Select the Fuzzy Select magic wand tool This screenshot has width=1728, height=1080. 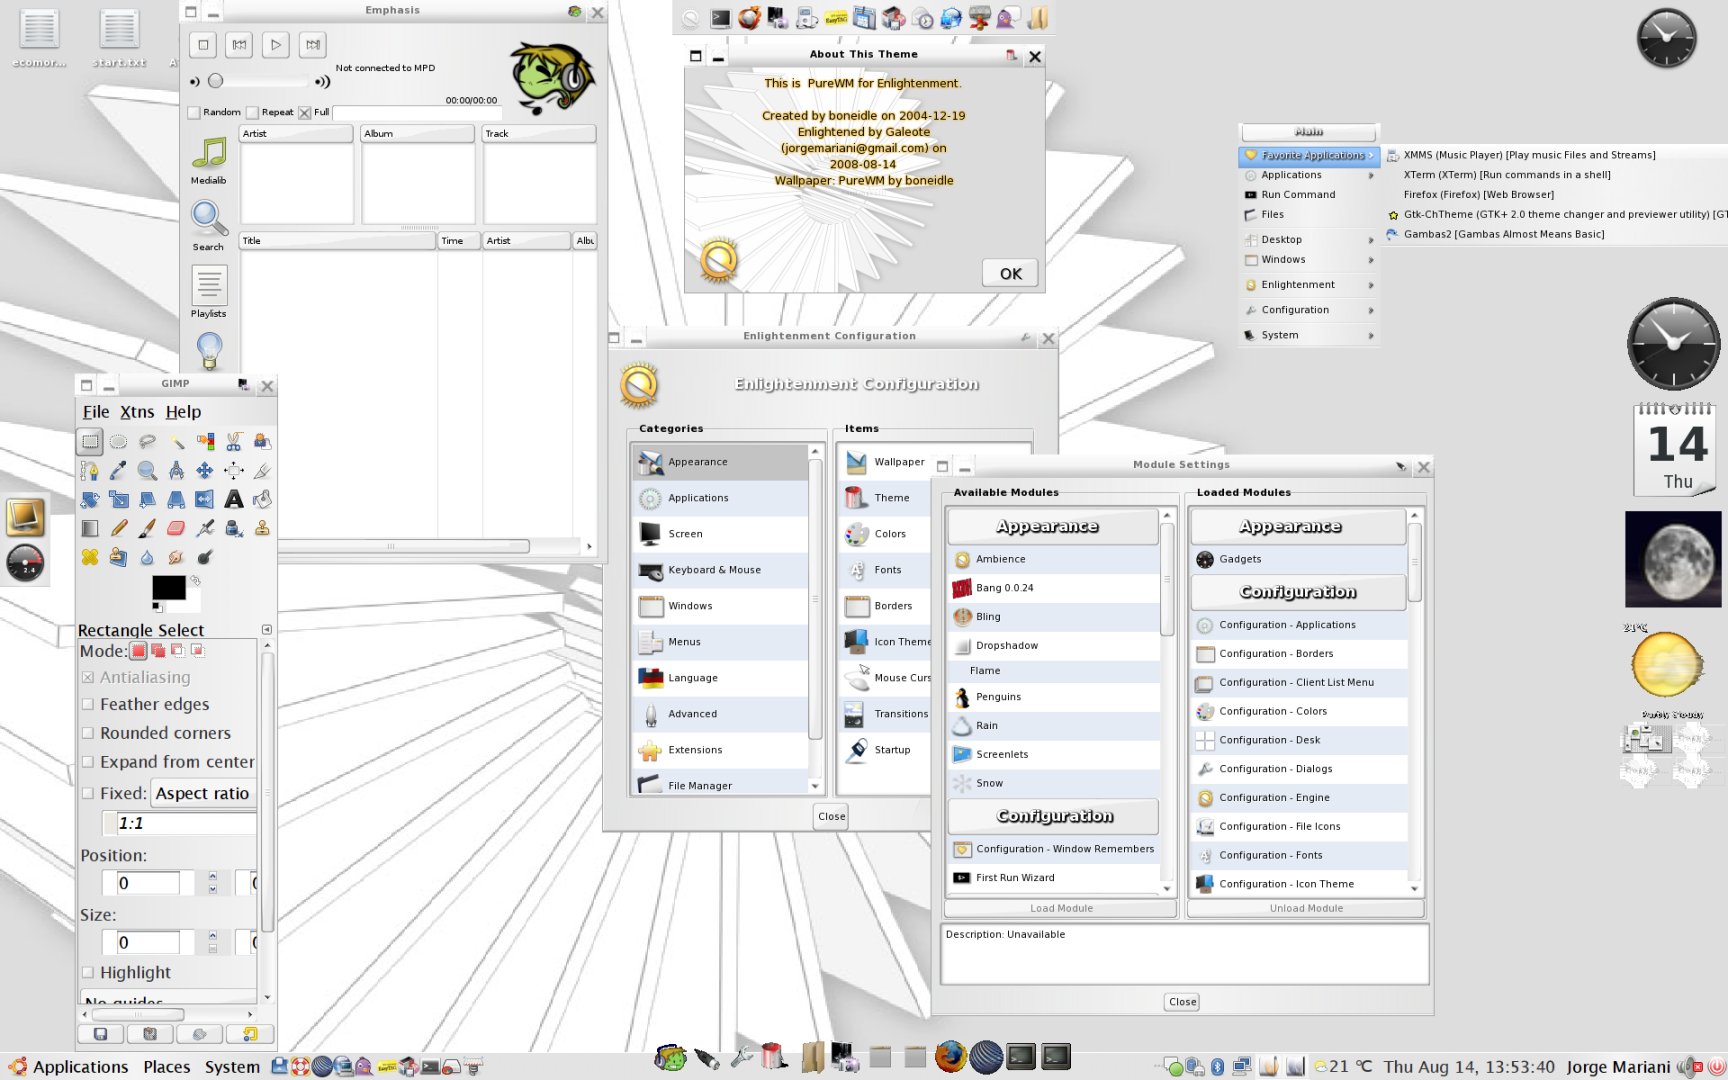[176, 441]
